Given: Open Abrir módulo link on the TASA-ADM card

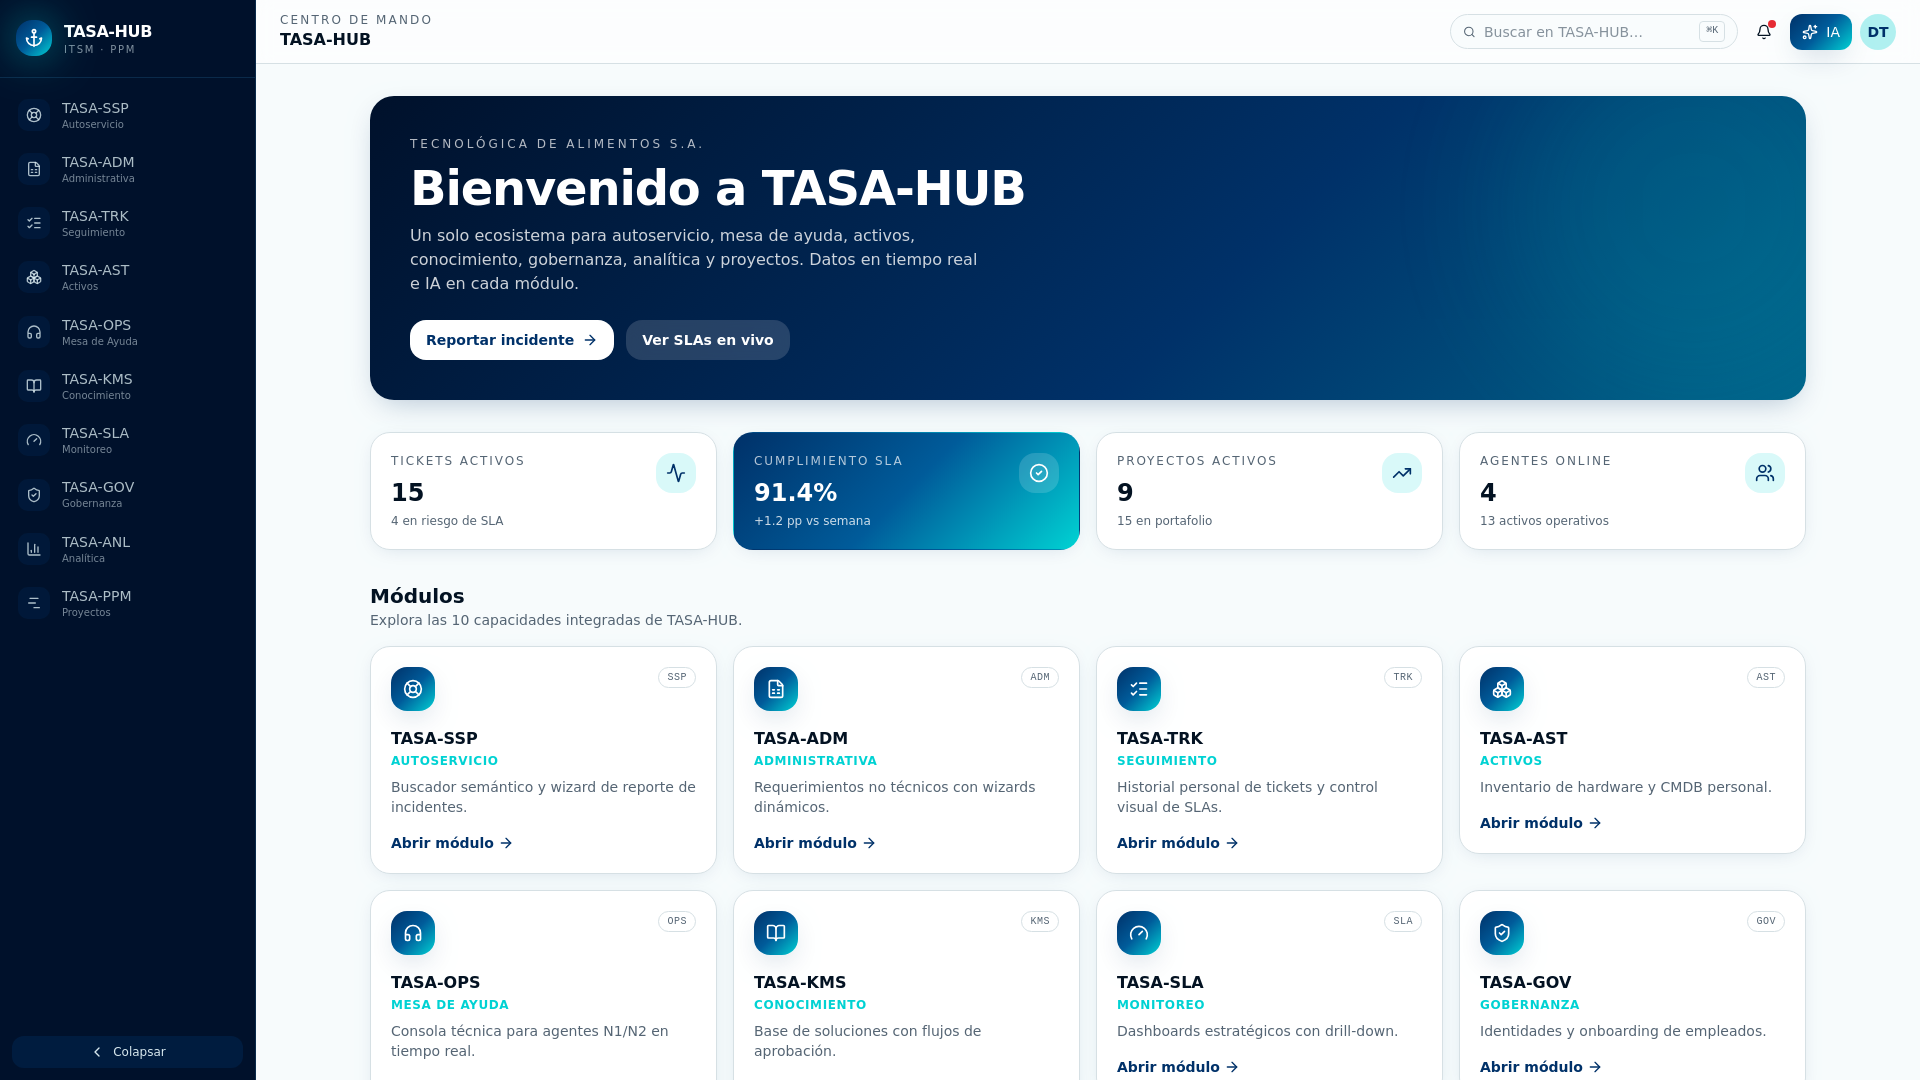Looking at the screenshot, I should click(x=815, y=843).
